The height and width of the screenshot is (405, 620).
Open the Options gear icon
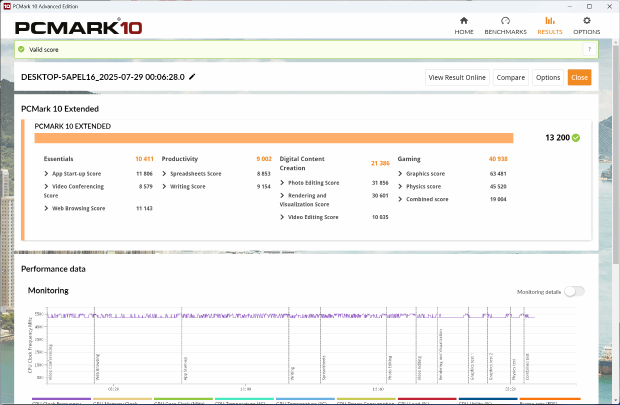tap(587, 21)
